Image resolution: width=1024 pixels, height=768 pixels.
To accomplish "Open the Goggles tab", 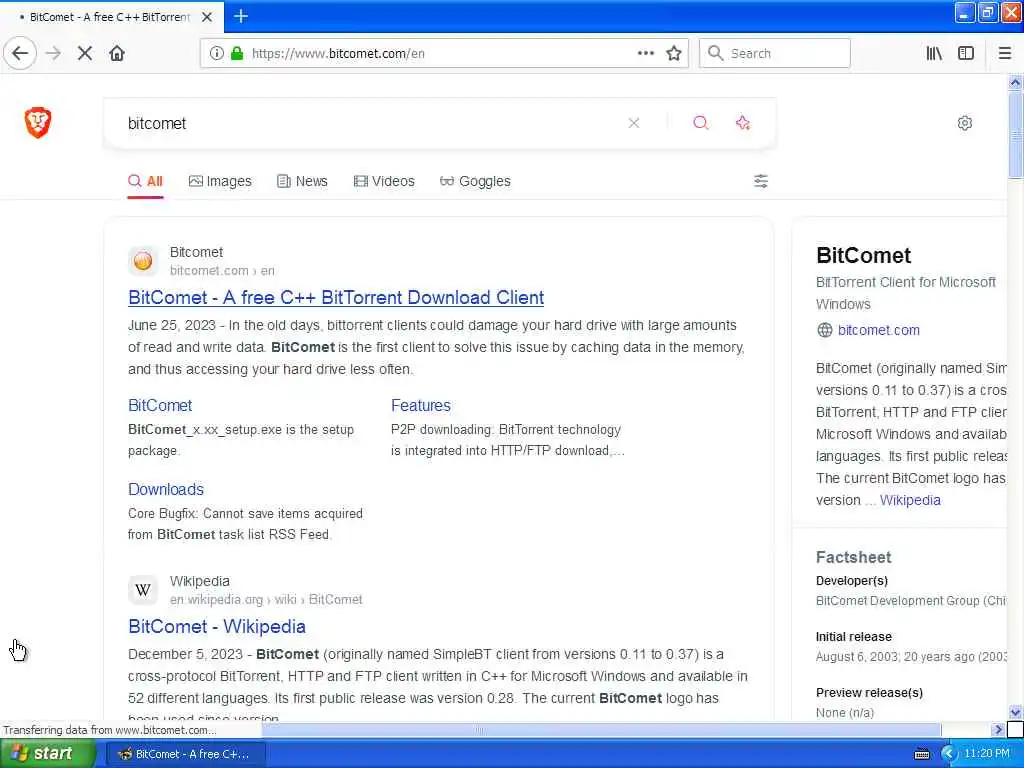I will pyautogui.click(x=475, y=181).
